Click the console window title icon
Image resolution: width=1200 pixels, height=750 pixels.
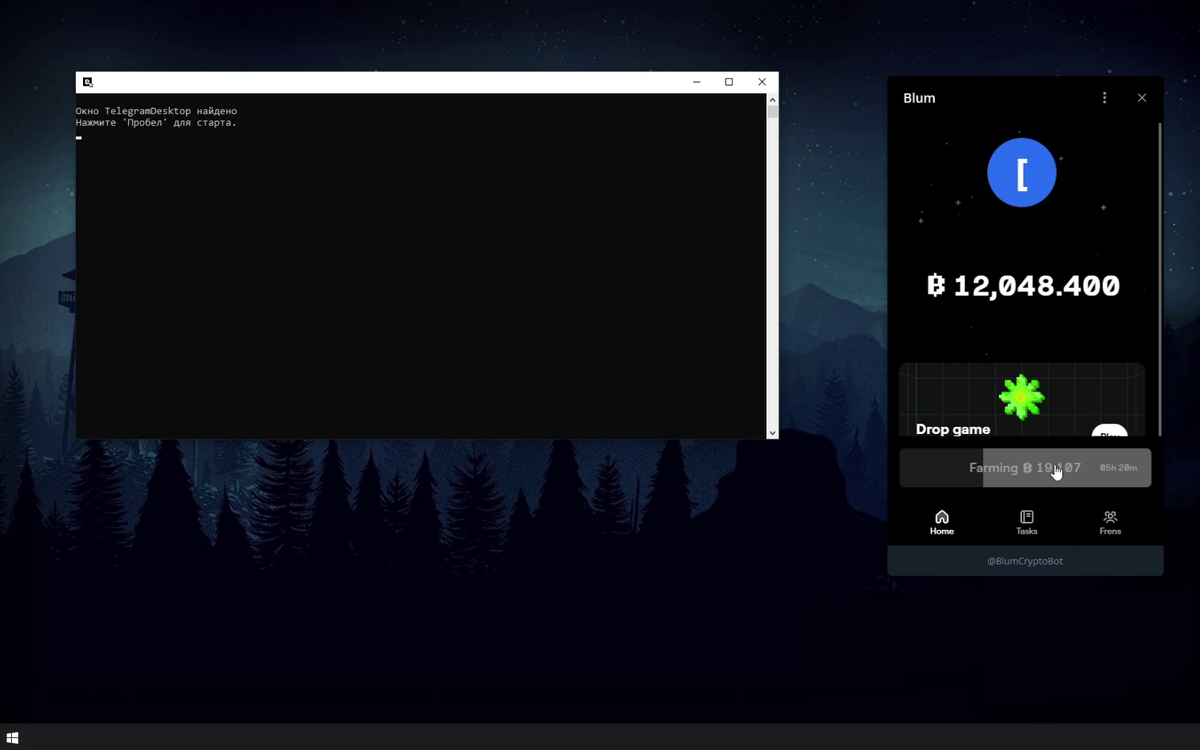pyautogui.click(x=88, y=82)
